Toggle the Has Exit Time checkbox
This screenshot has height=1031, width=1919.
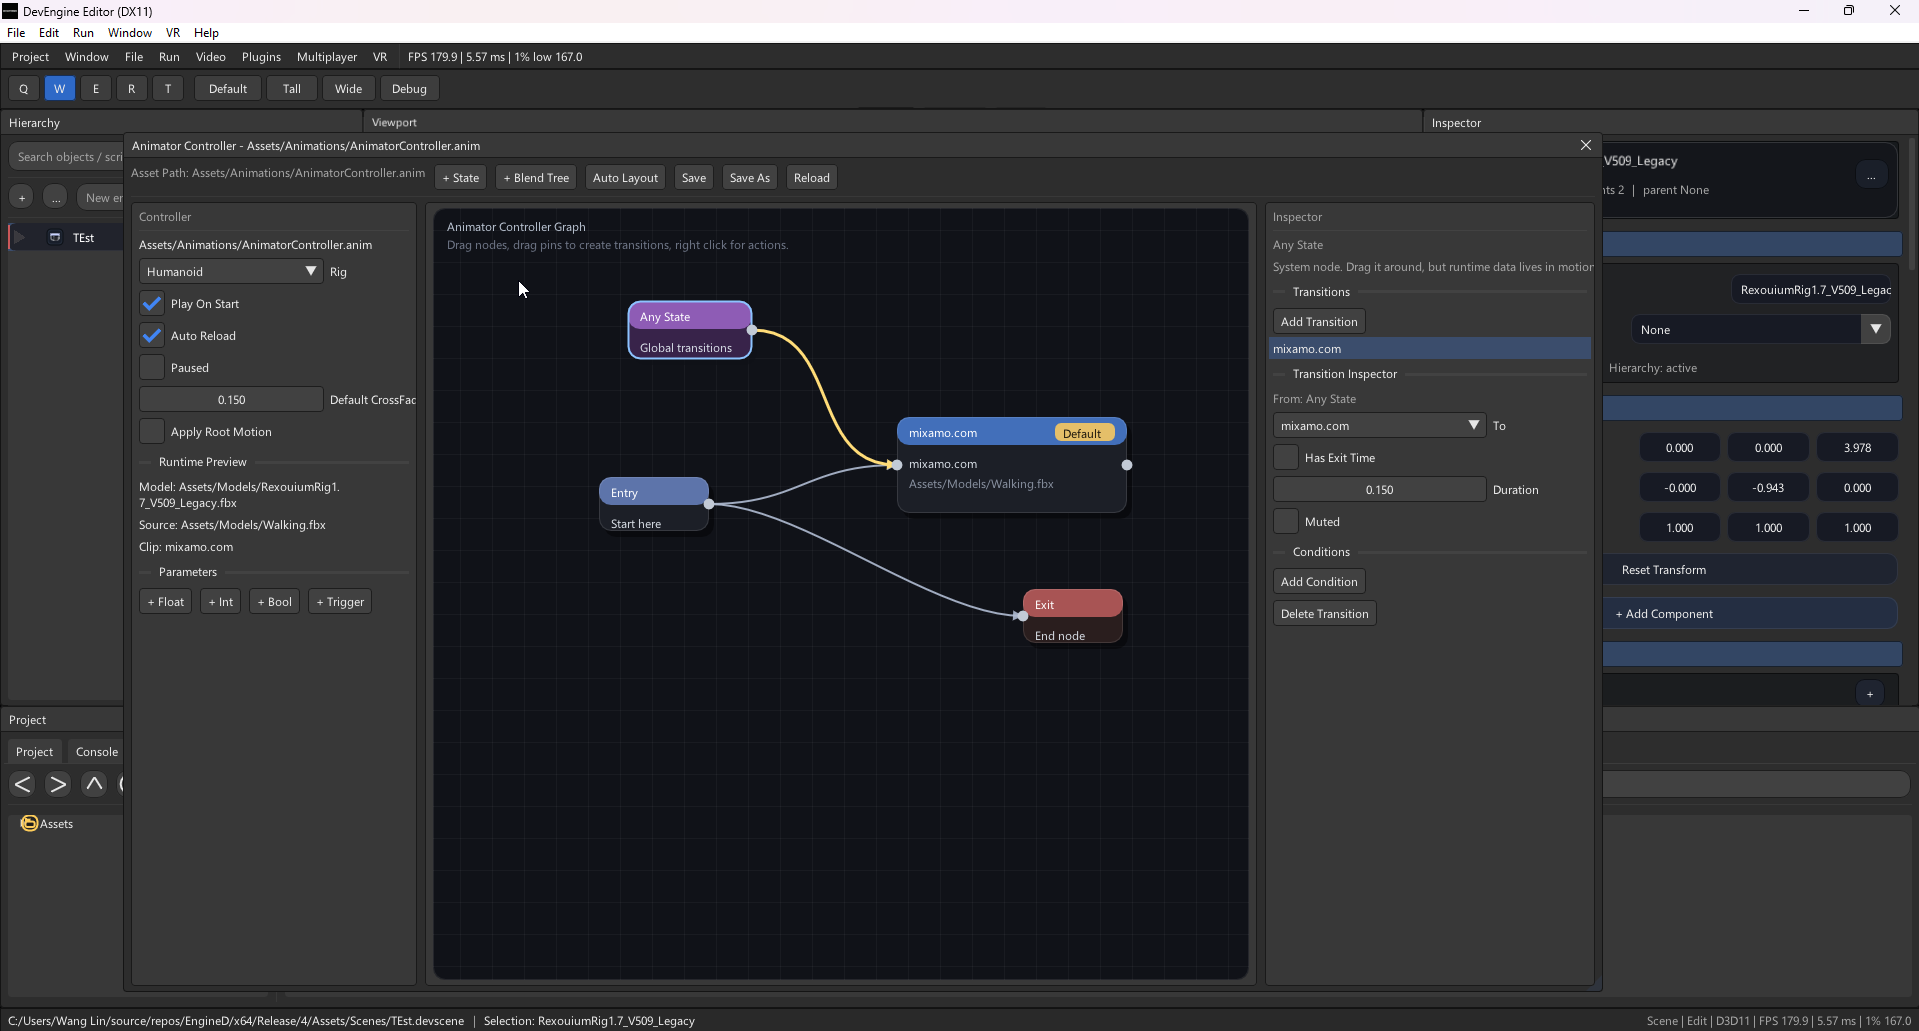[1286, 458]
